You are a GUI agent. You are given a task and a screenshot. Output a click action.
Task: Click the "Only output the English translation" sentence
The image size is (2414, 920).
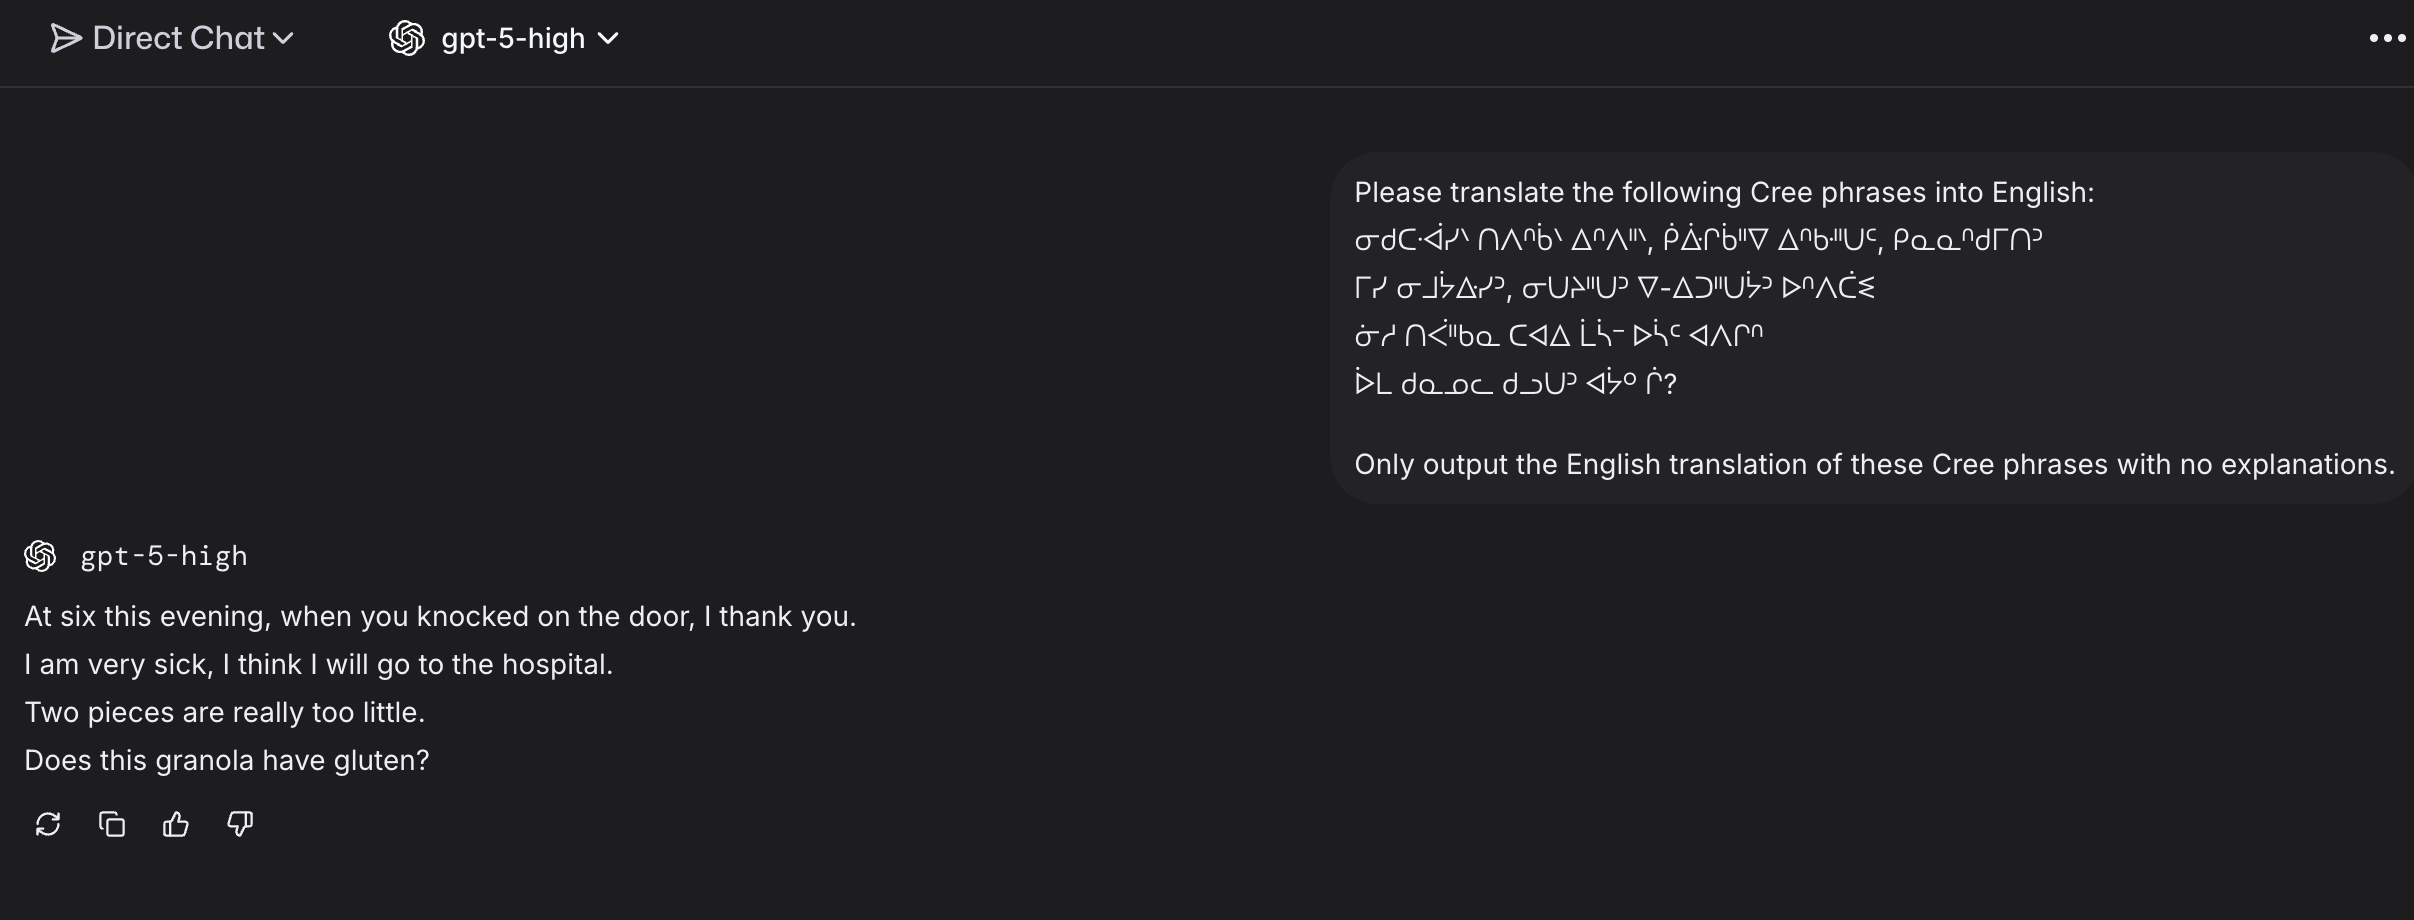click(x=1874, y=464)
